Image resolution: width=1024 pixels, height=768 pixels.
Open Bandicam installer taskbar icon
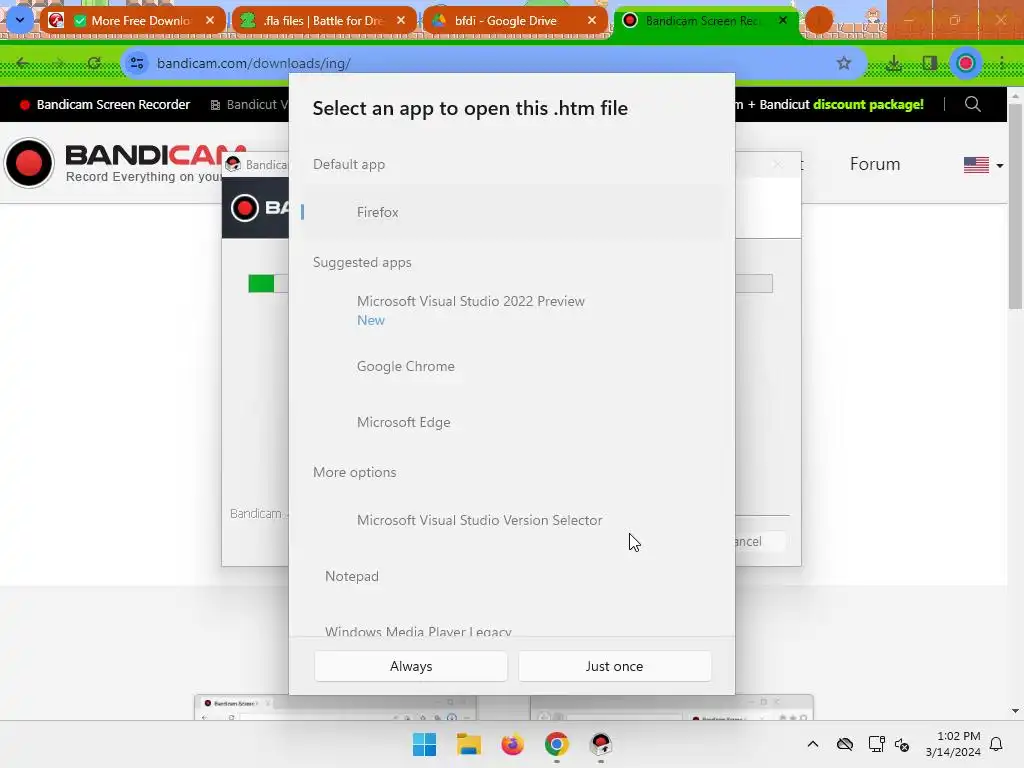tap(600, 744)
